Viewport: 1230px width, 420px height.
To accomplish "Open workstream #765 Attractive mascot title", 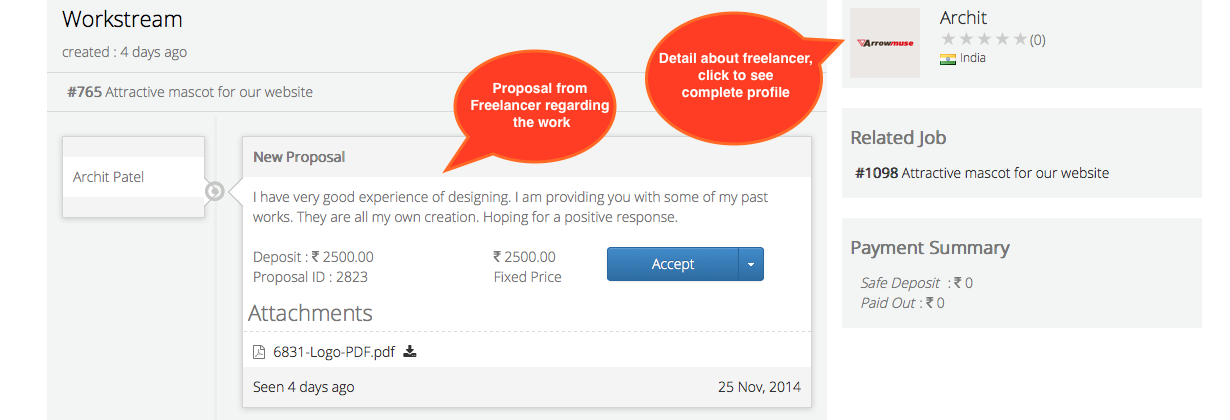I will (x=190, y=92).
